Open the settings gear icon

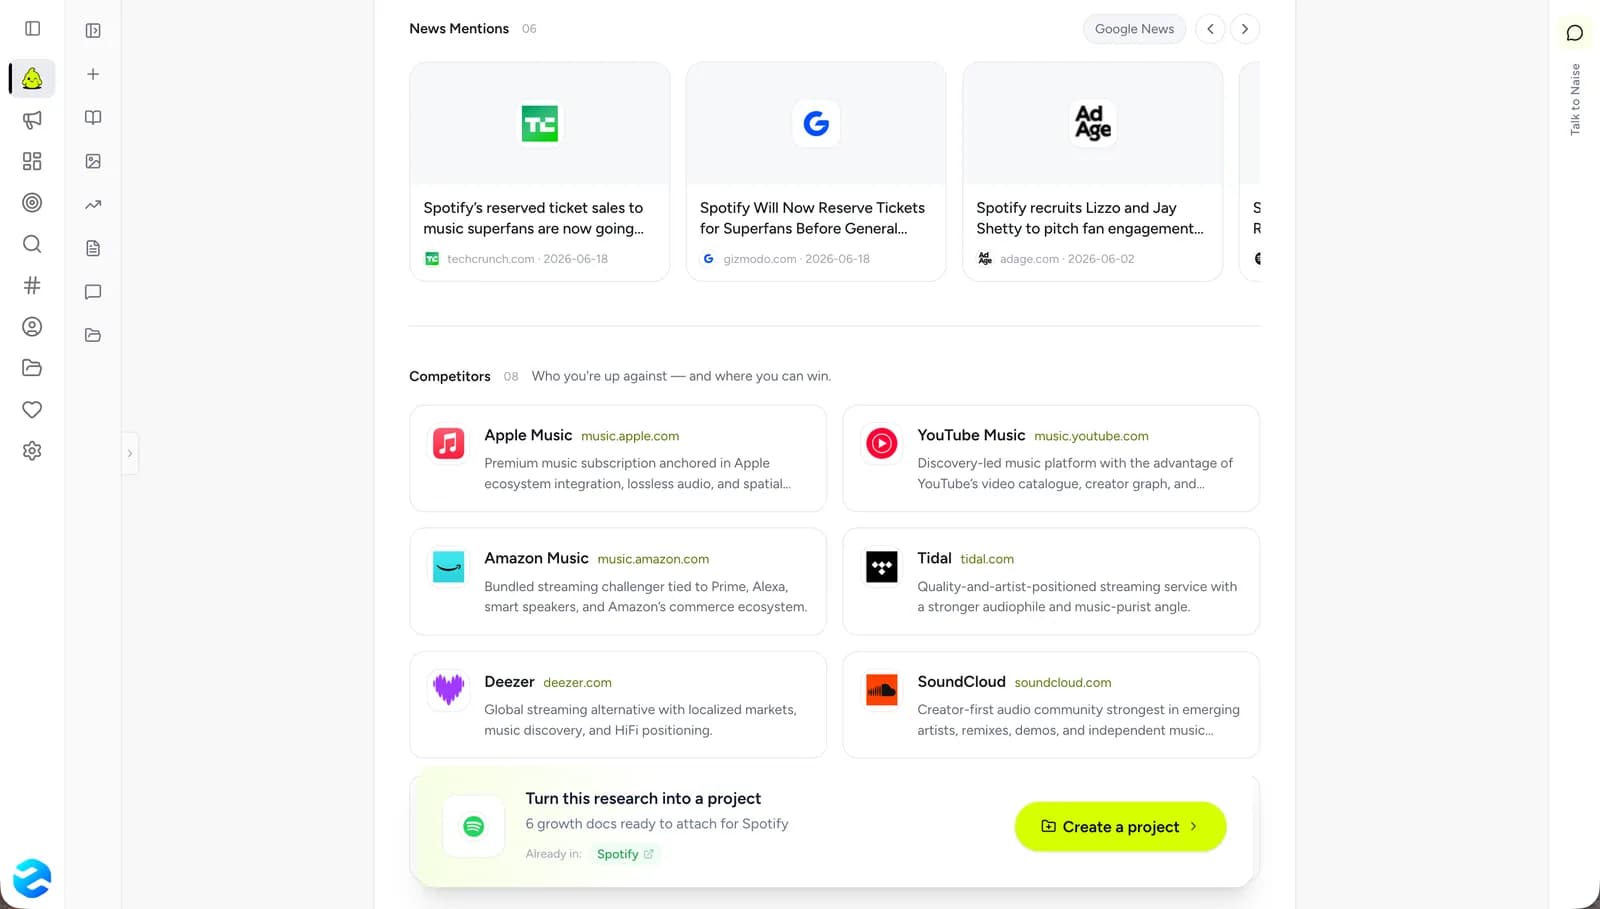[x=32, y=451]
